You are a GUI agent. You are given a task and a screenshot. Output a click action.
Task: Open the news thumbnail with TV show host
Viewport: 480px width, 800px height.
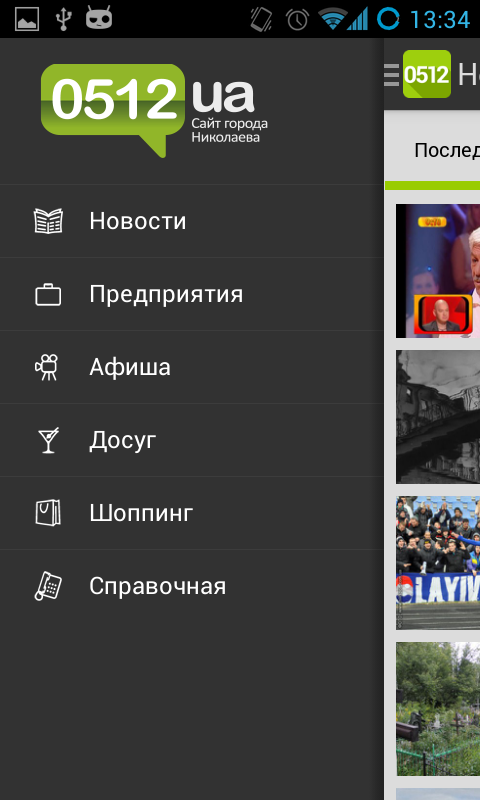tap(438, 271)
